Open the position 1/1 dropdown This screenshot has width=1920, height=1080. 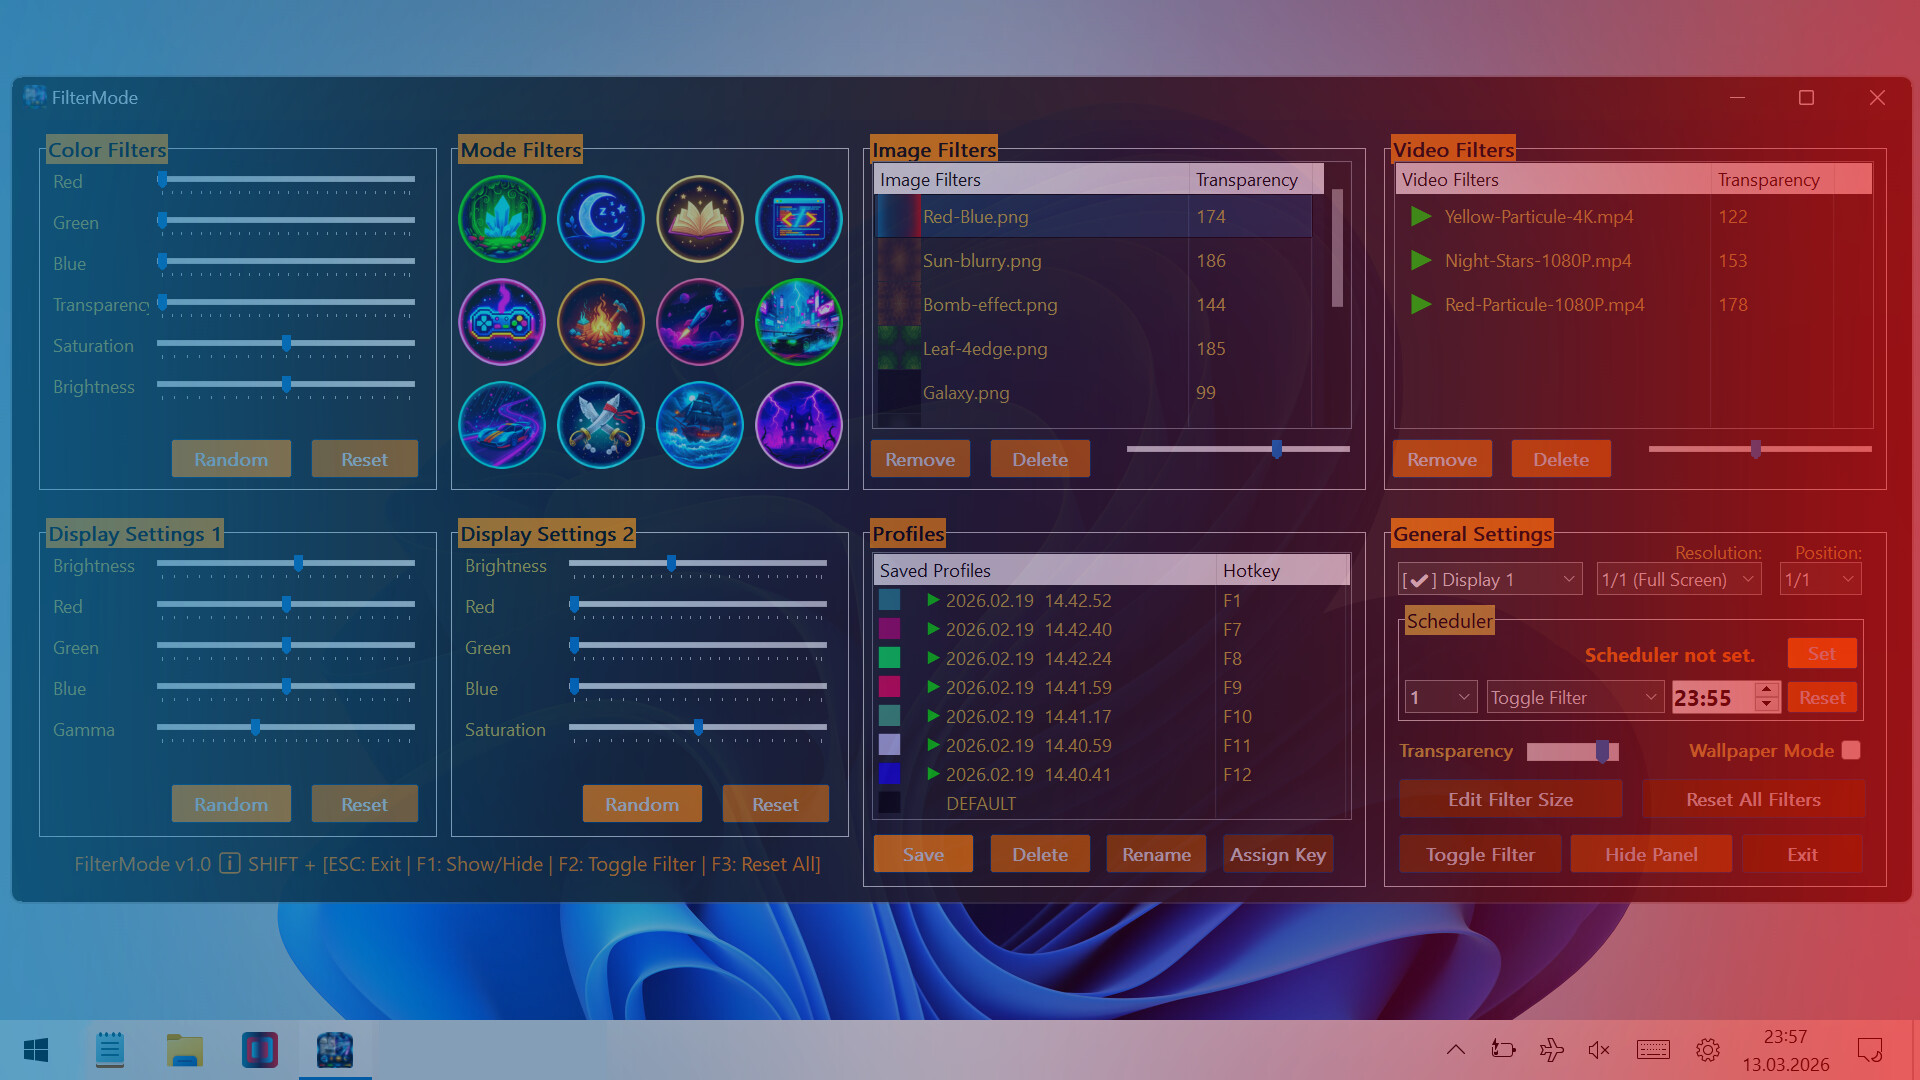tap(1819, 579)
